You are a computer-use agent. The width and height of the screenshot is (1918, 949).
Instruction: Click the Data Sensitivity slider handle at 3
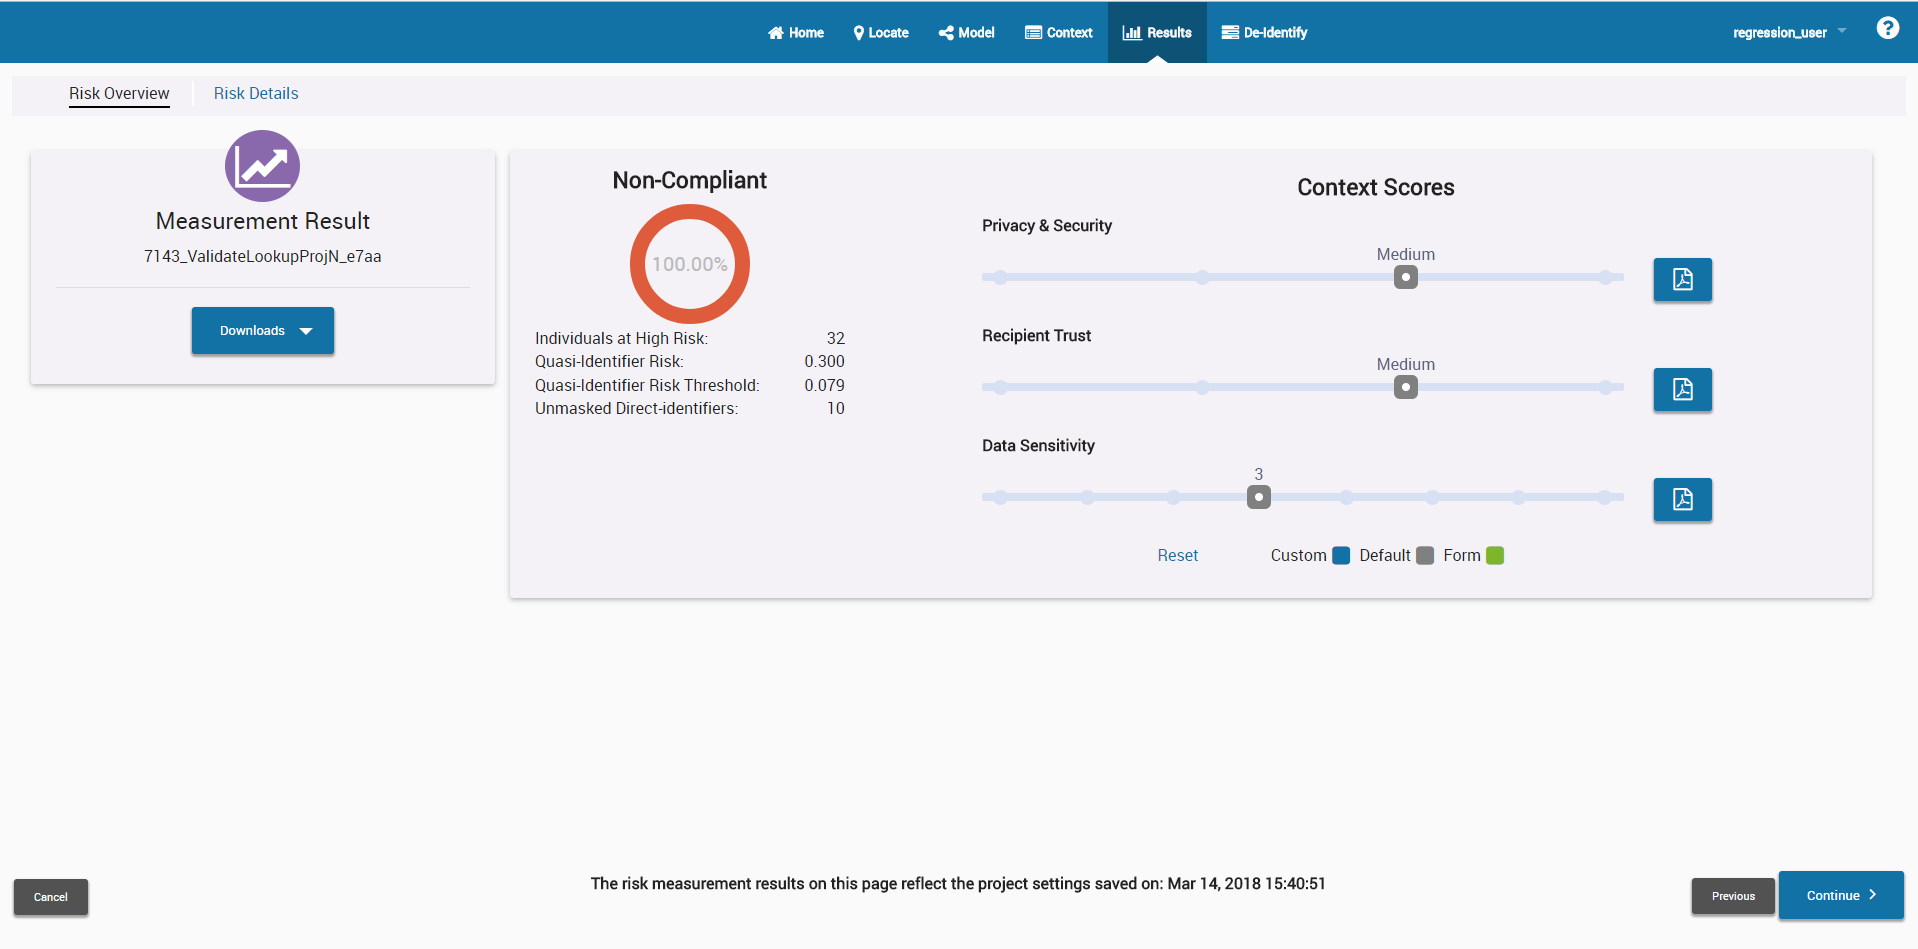(1258, 498)
